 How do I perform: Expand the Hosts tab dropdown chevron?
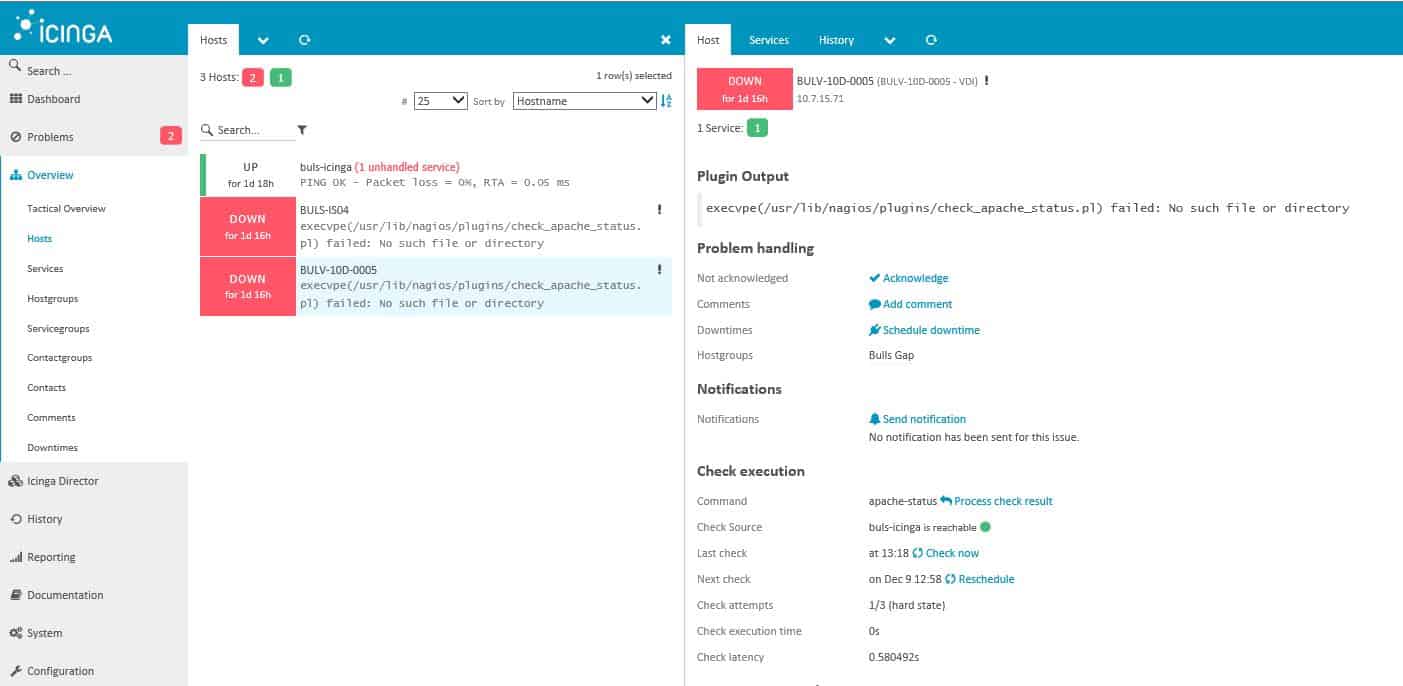(263, 40)
